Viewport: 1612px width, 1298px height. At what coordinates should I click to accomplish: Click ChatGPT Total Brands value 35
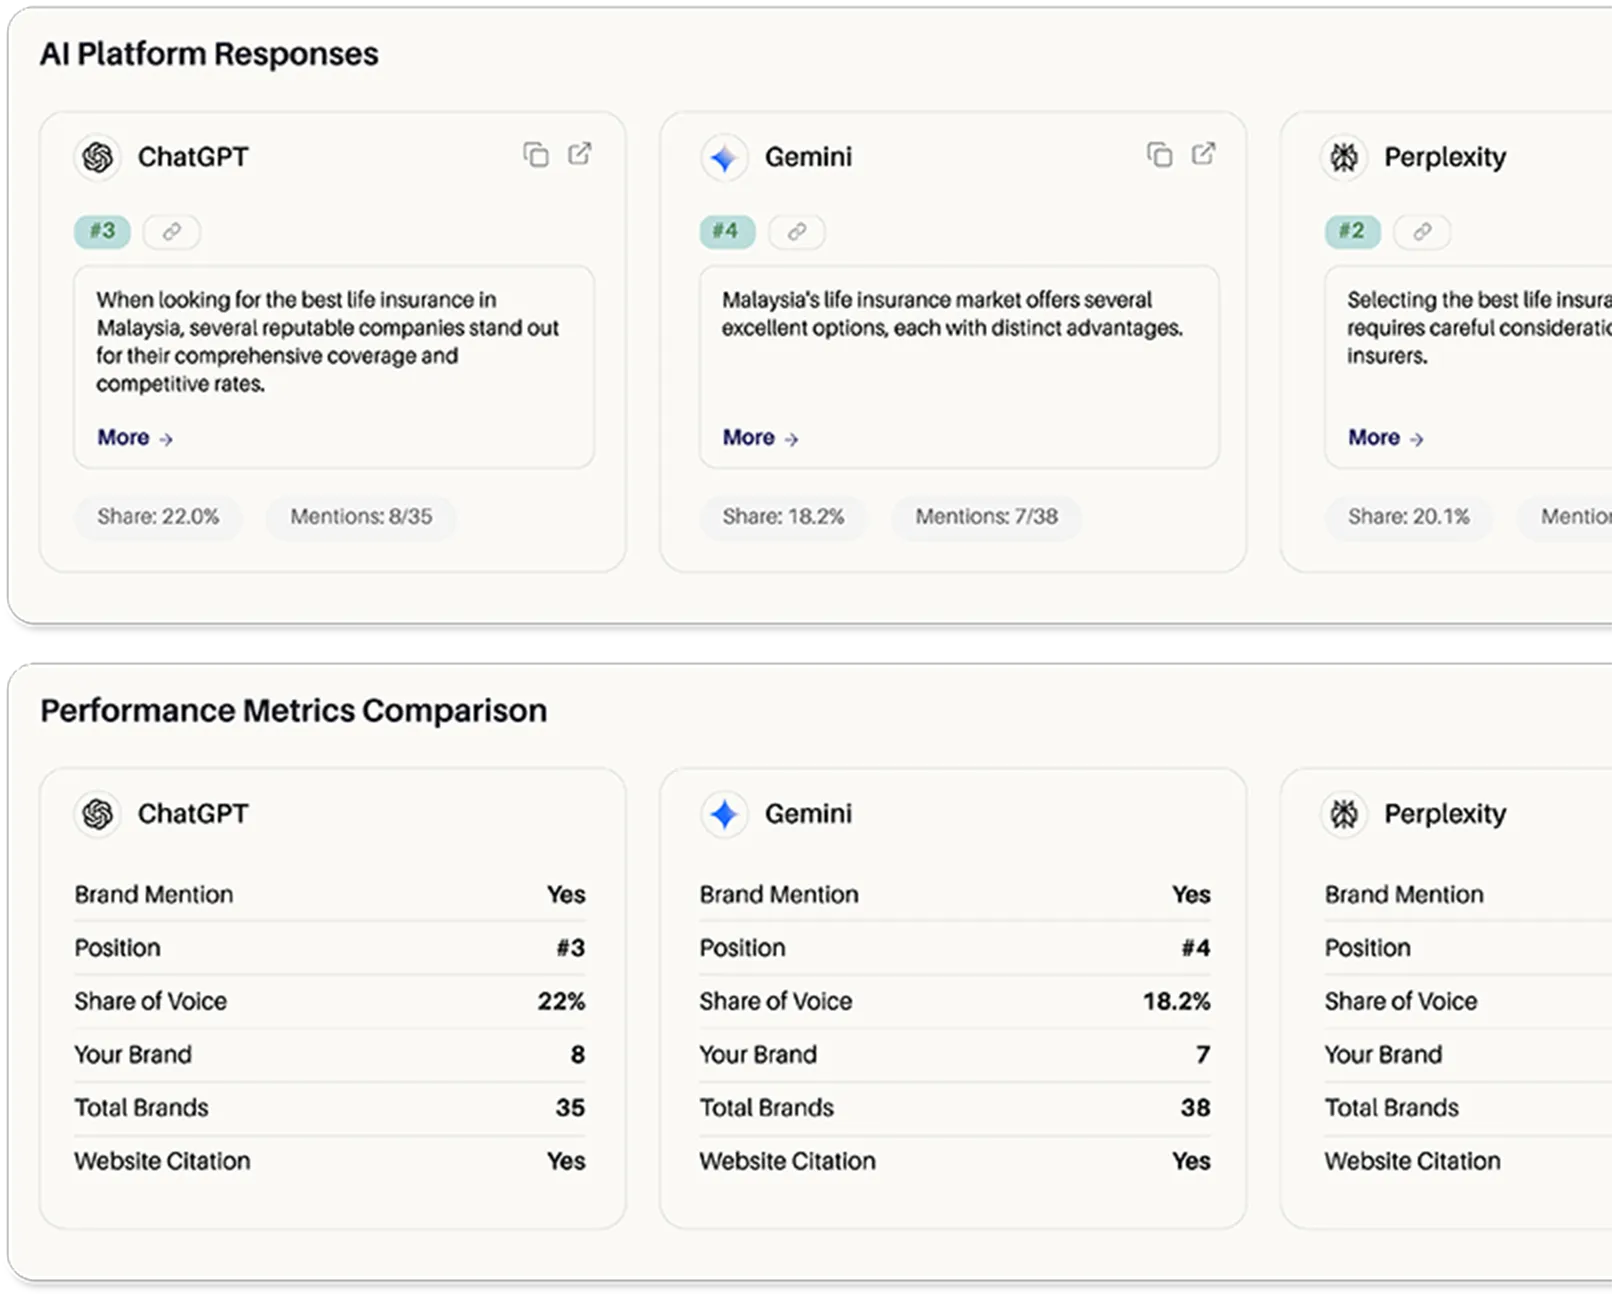pos(570,1108)
